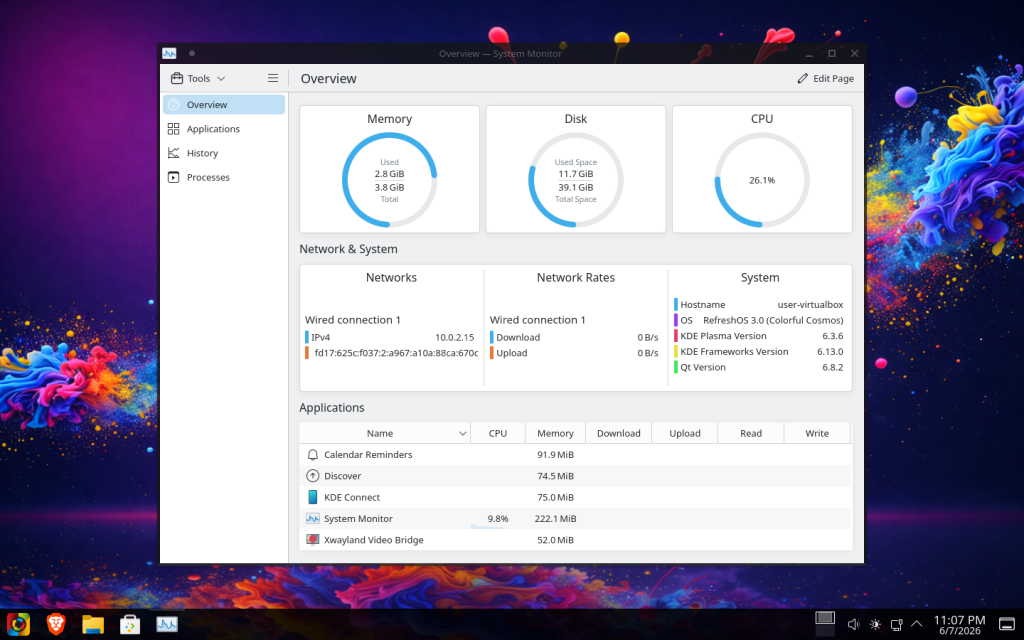The height and width of the screenshot is (640, 1024).
Task: Select Overview in the sidebar
Action: tap(223, 104)
